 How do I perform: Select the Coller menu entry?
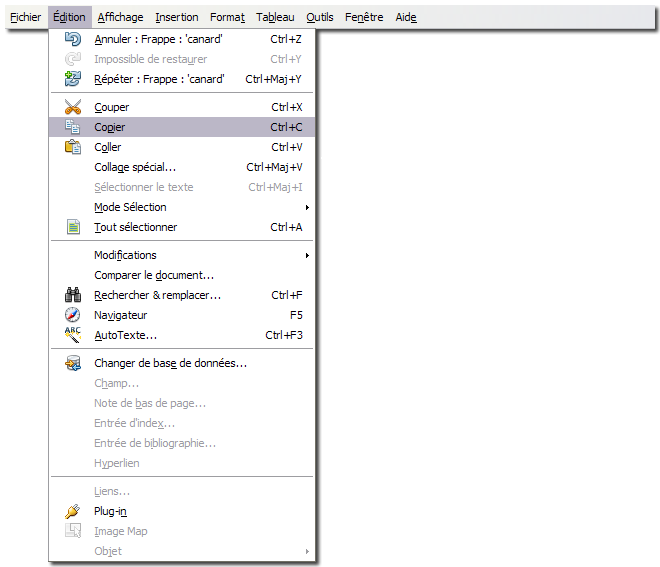[x=182, y=147]
